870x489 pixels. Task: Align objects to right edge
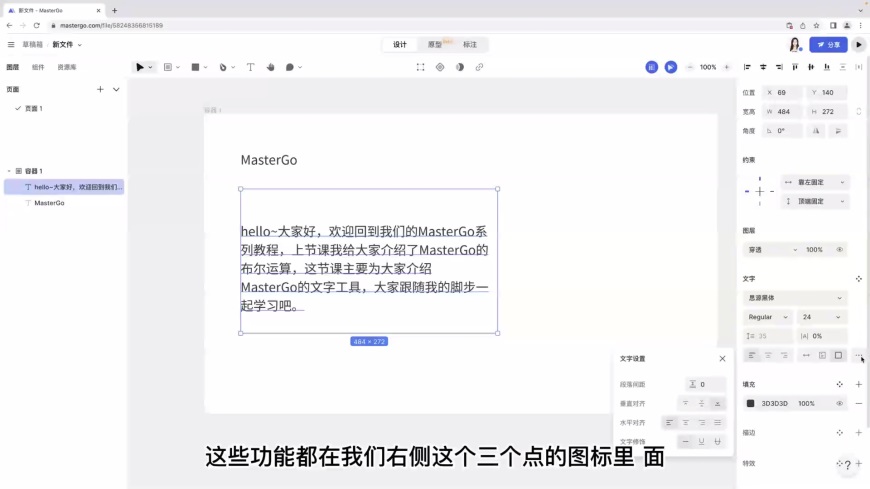coord(779,67)
